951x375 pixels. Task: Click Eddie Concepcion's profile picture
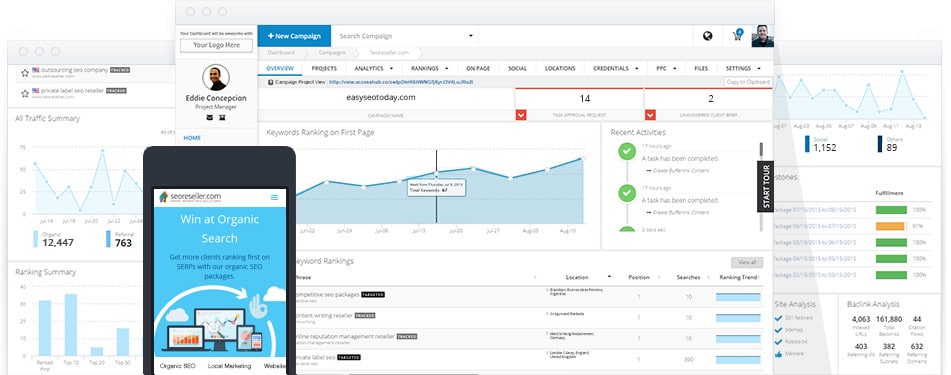click(216, 77)
